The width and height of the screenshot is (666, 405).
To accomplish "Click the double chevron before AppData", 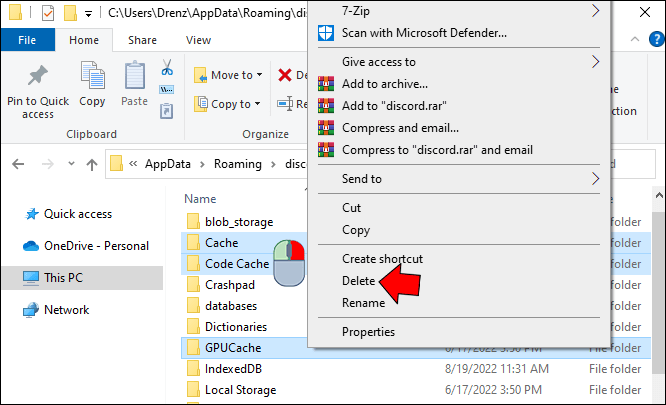I will 133,163.
